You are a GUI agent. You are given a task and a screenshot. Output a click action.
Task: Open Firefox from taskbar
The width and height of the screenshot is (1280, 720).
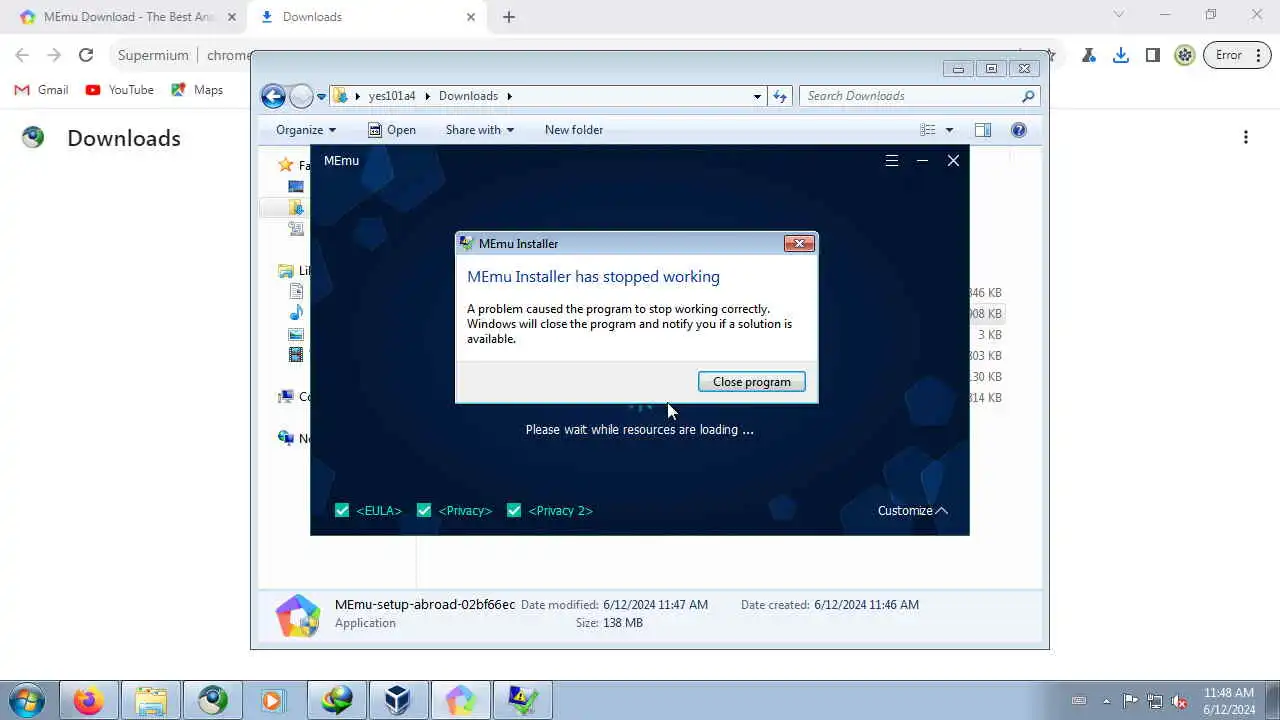[88, 700]
